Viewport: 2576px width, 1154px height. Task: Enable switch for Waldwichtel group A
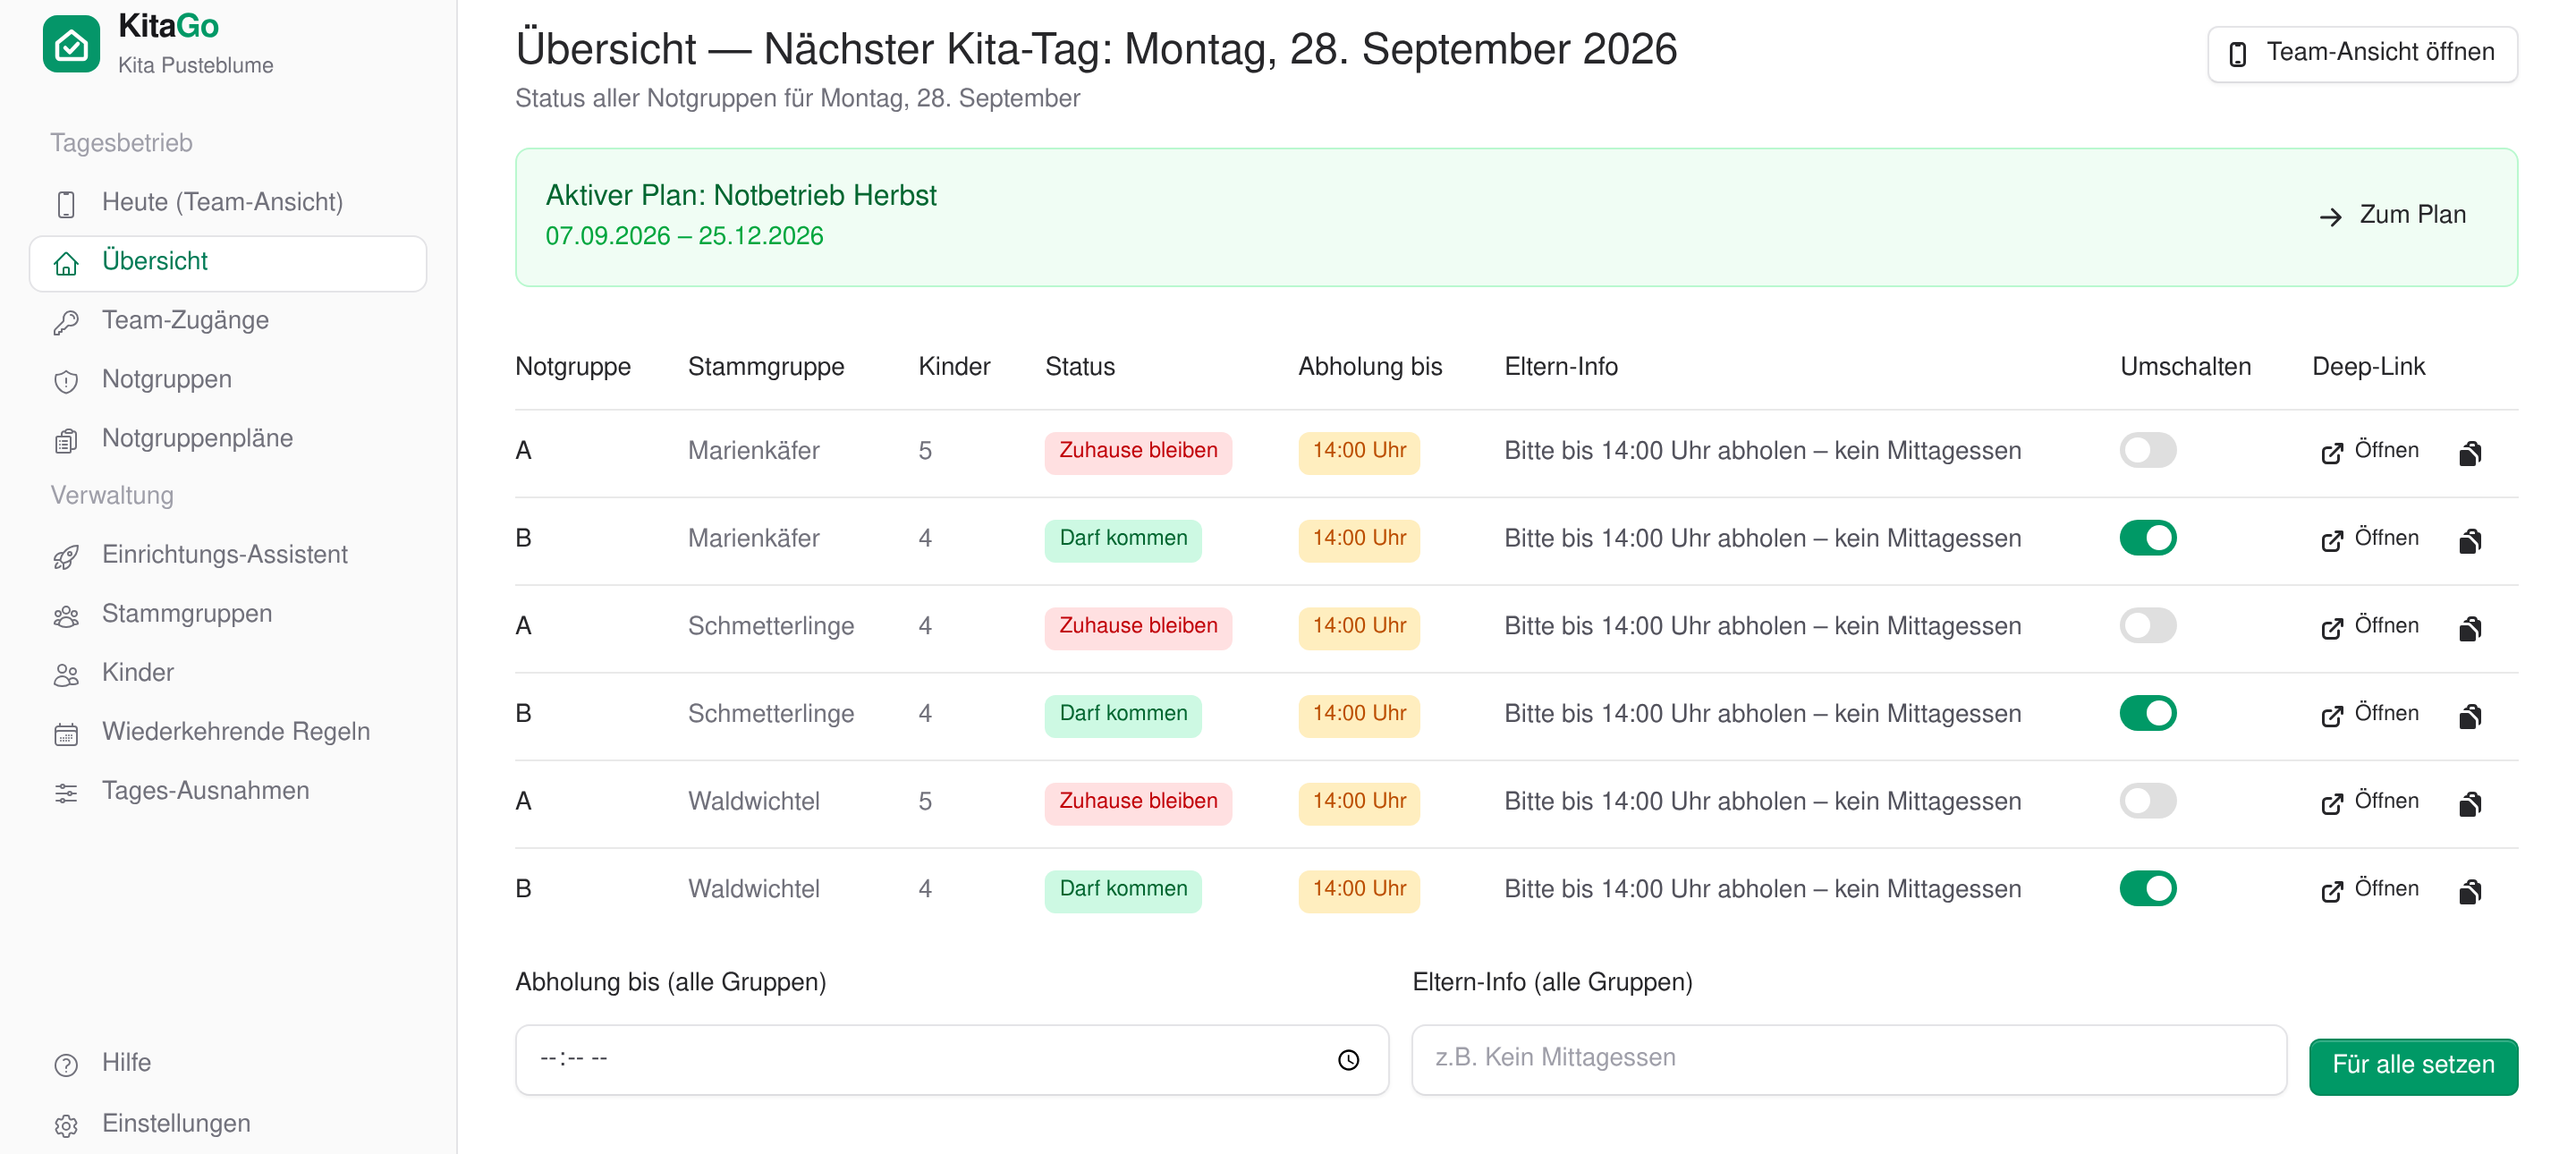pos(2147,801)
